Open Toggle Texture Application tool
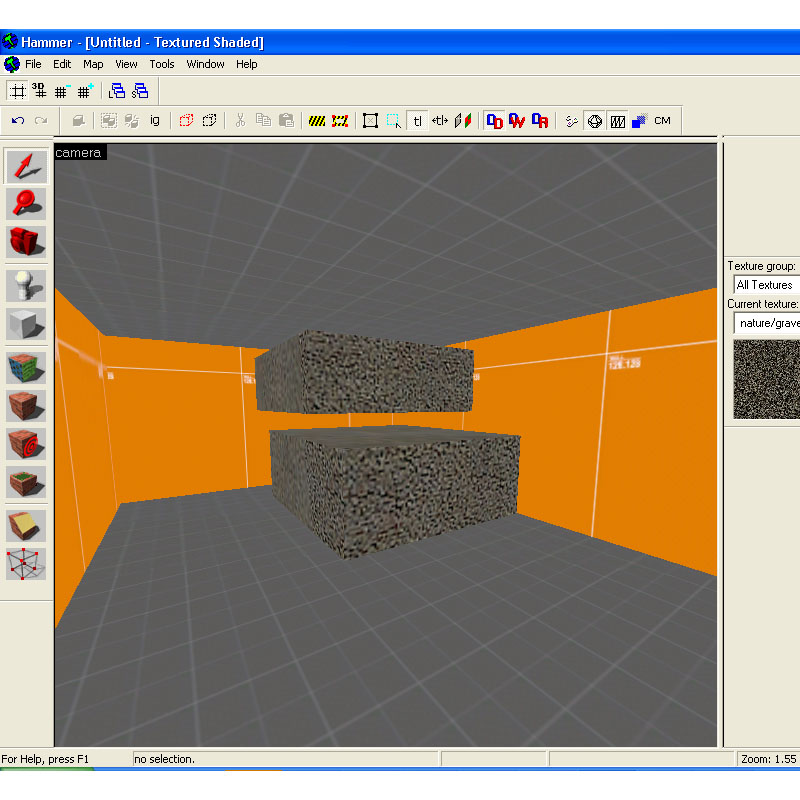This screenshot has height=800, width=800. pos(27,368)
